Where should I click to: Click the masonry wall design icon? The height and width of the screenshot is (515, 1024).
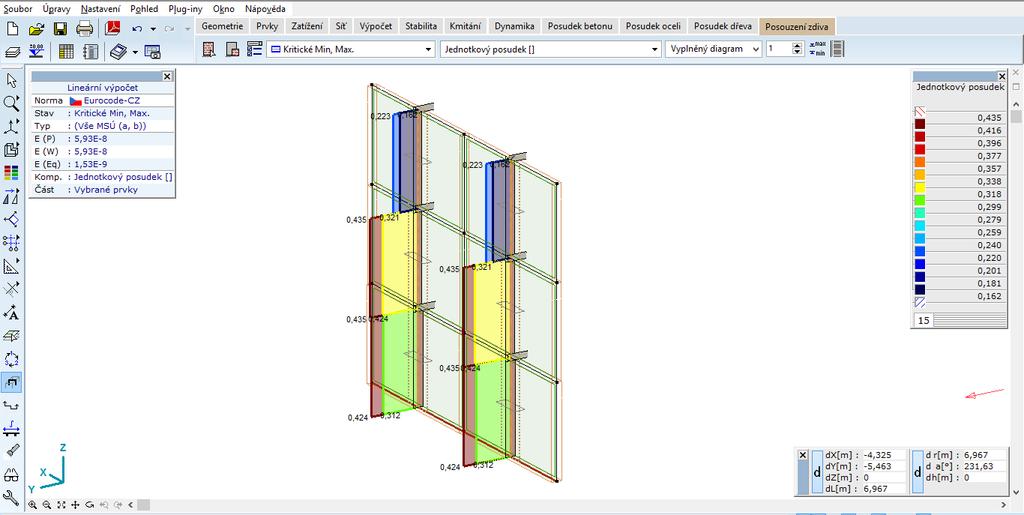point(209,49)
